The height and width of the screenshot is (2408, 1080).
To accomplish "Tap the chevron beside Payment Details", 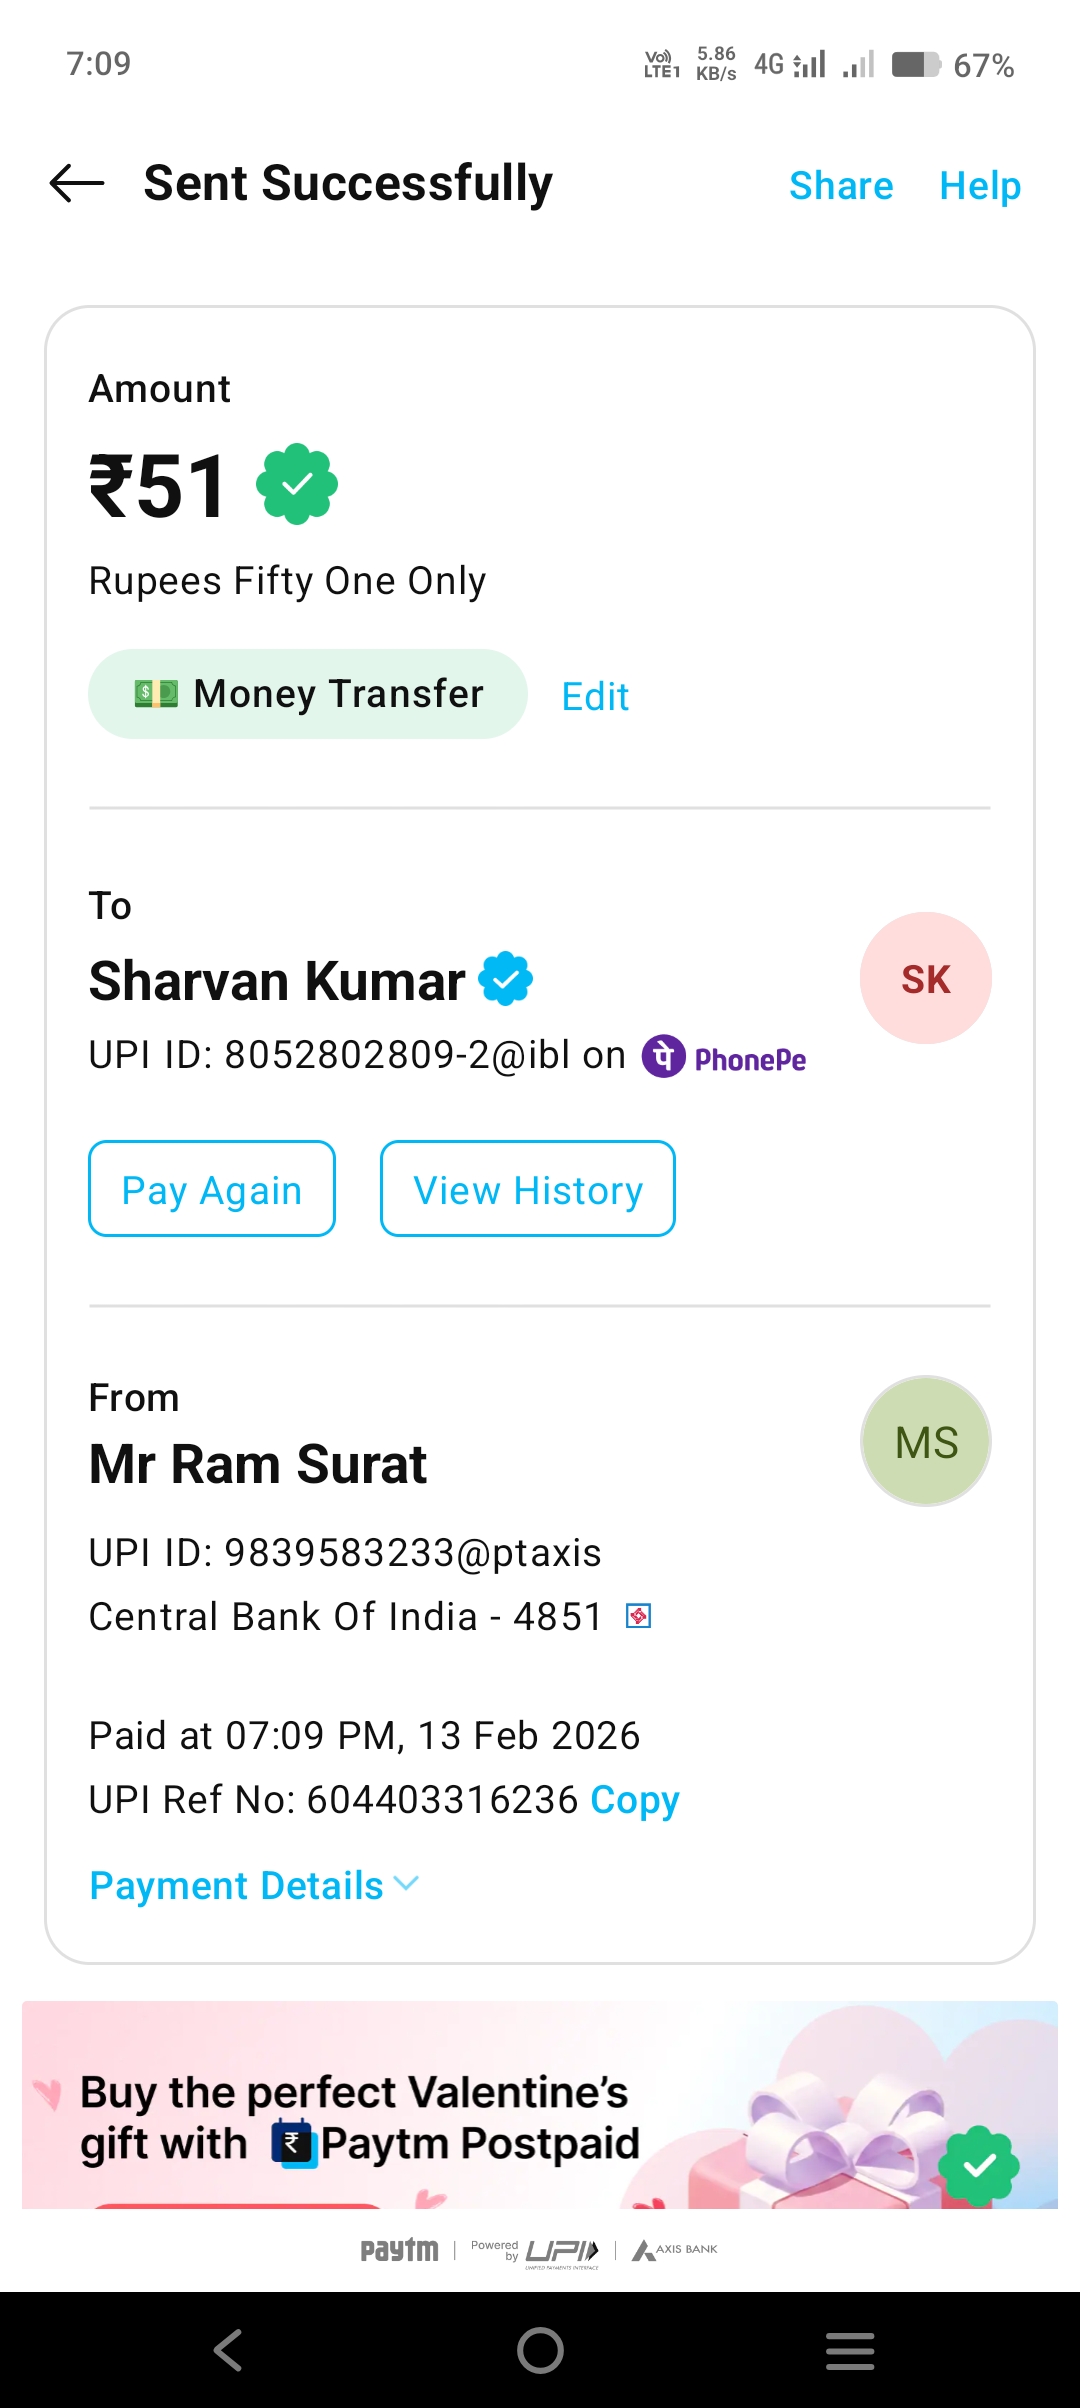I will [406, 1884].
